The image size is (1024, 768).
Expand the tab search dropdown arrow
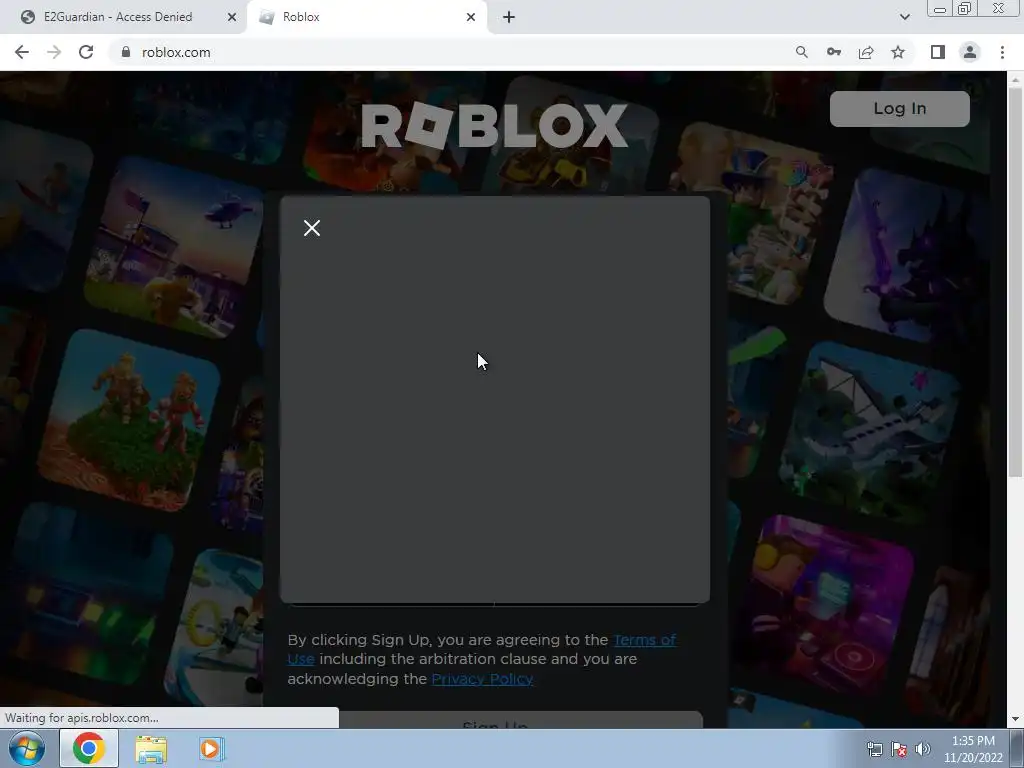pos(904,17)
